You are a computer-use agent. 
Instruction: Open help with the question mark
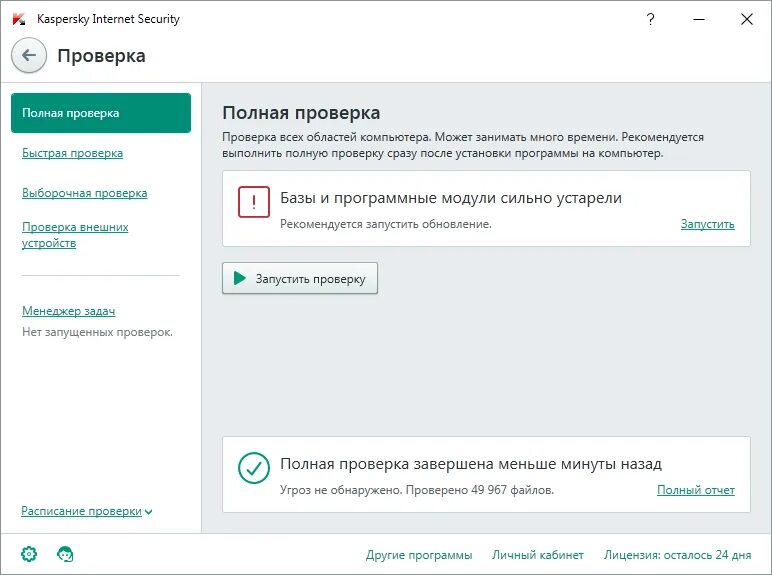click(650, 19)
